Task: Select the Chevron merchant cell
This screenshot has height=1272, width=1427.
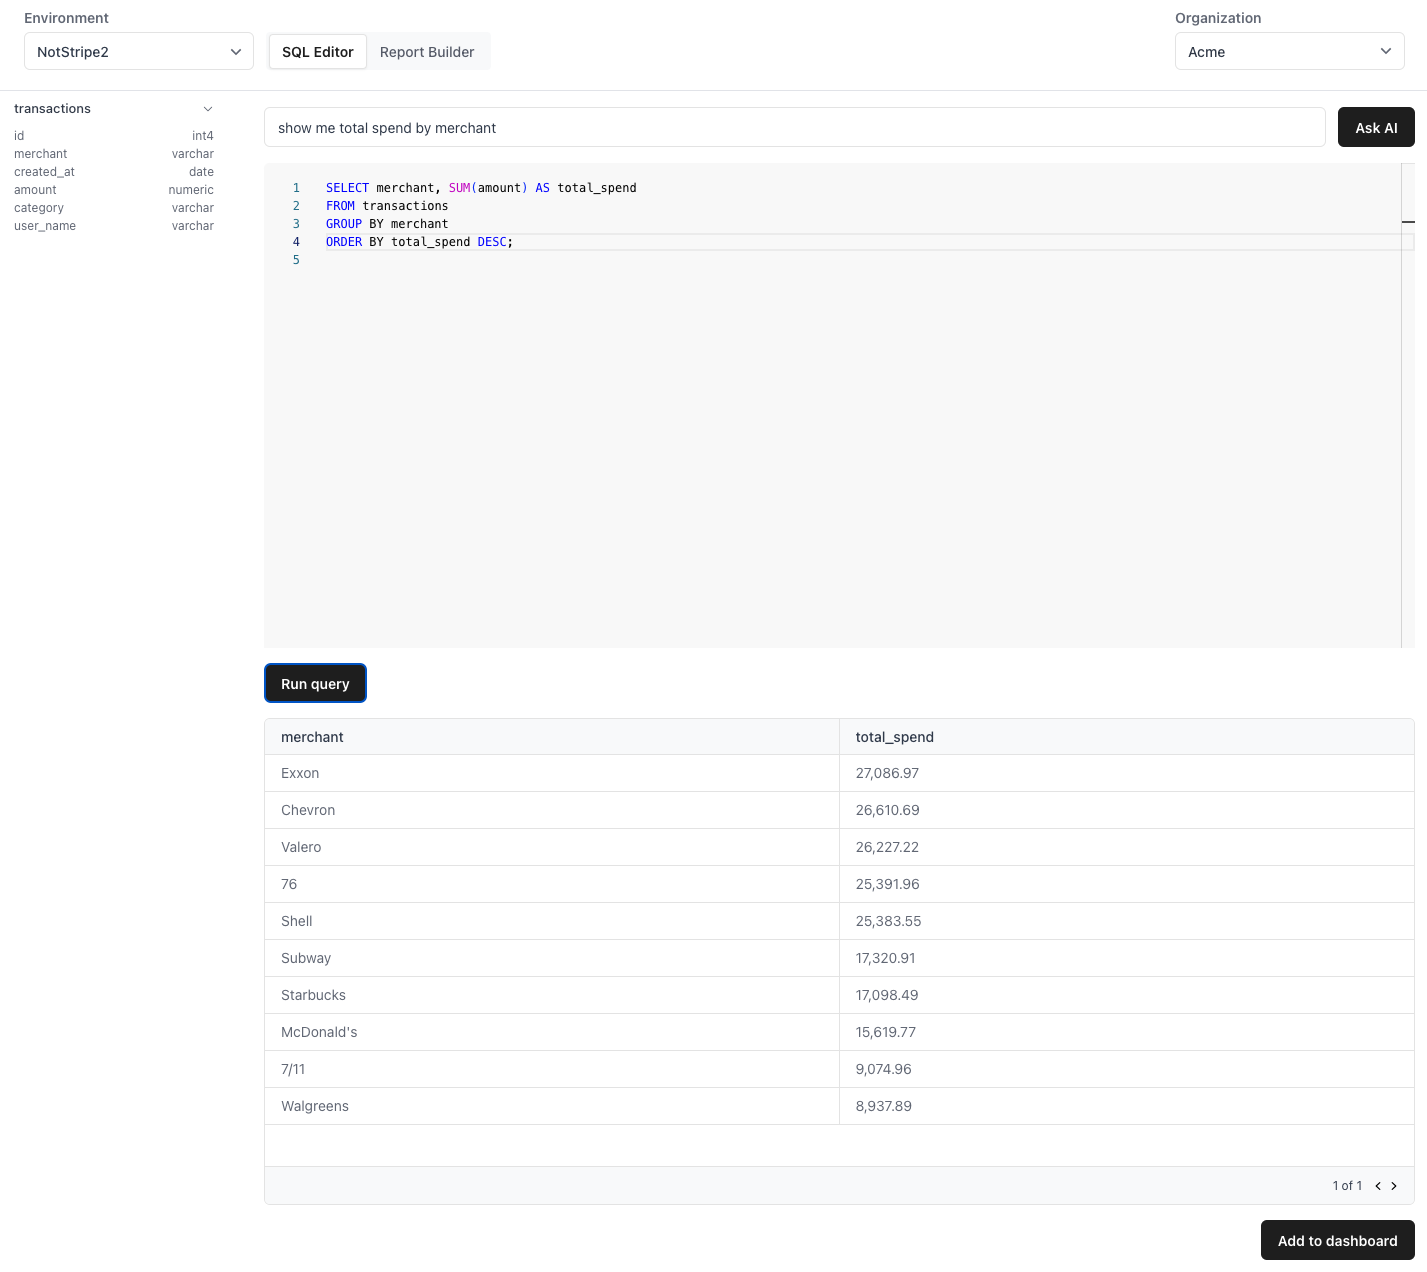Action: [x=552, y=810]
